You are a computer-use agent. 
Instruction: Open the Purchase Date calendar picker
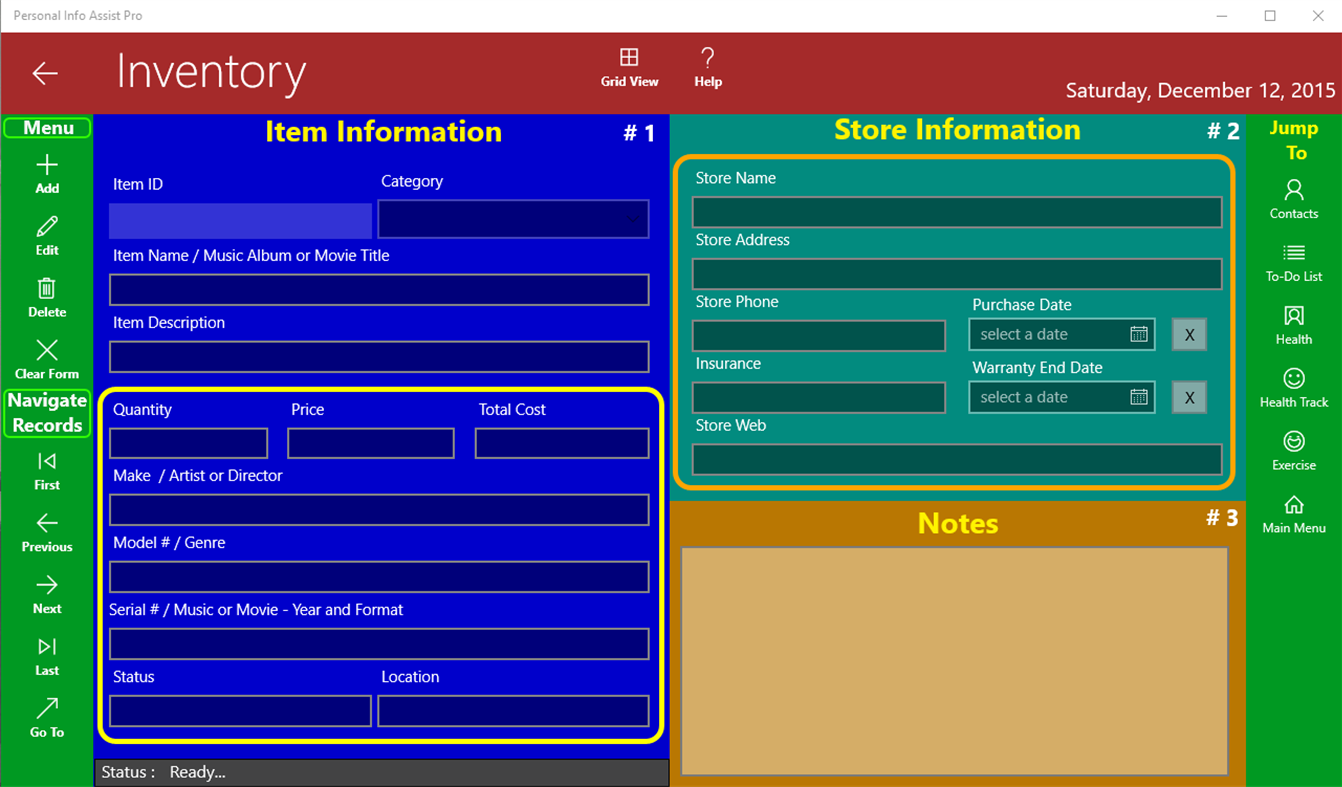pos(1139,334)
